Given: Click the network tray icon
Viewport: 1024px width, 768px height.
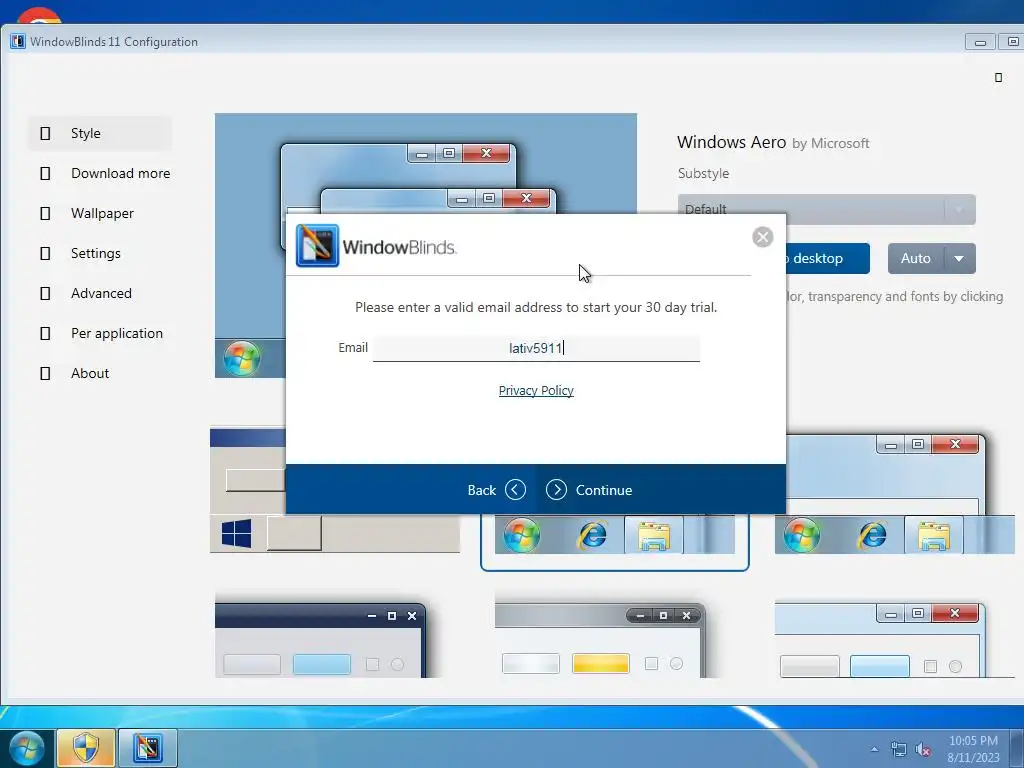Looking at the screenshot, I should 899,750.
